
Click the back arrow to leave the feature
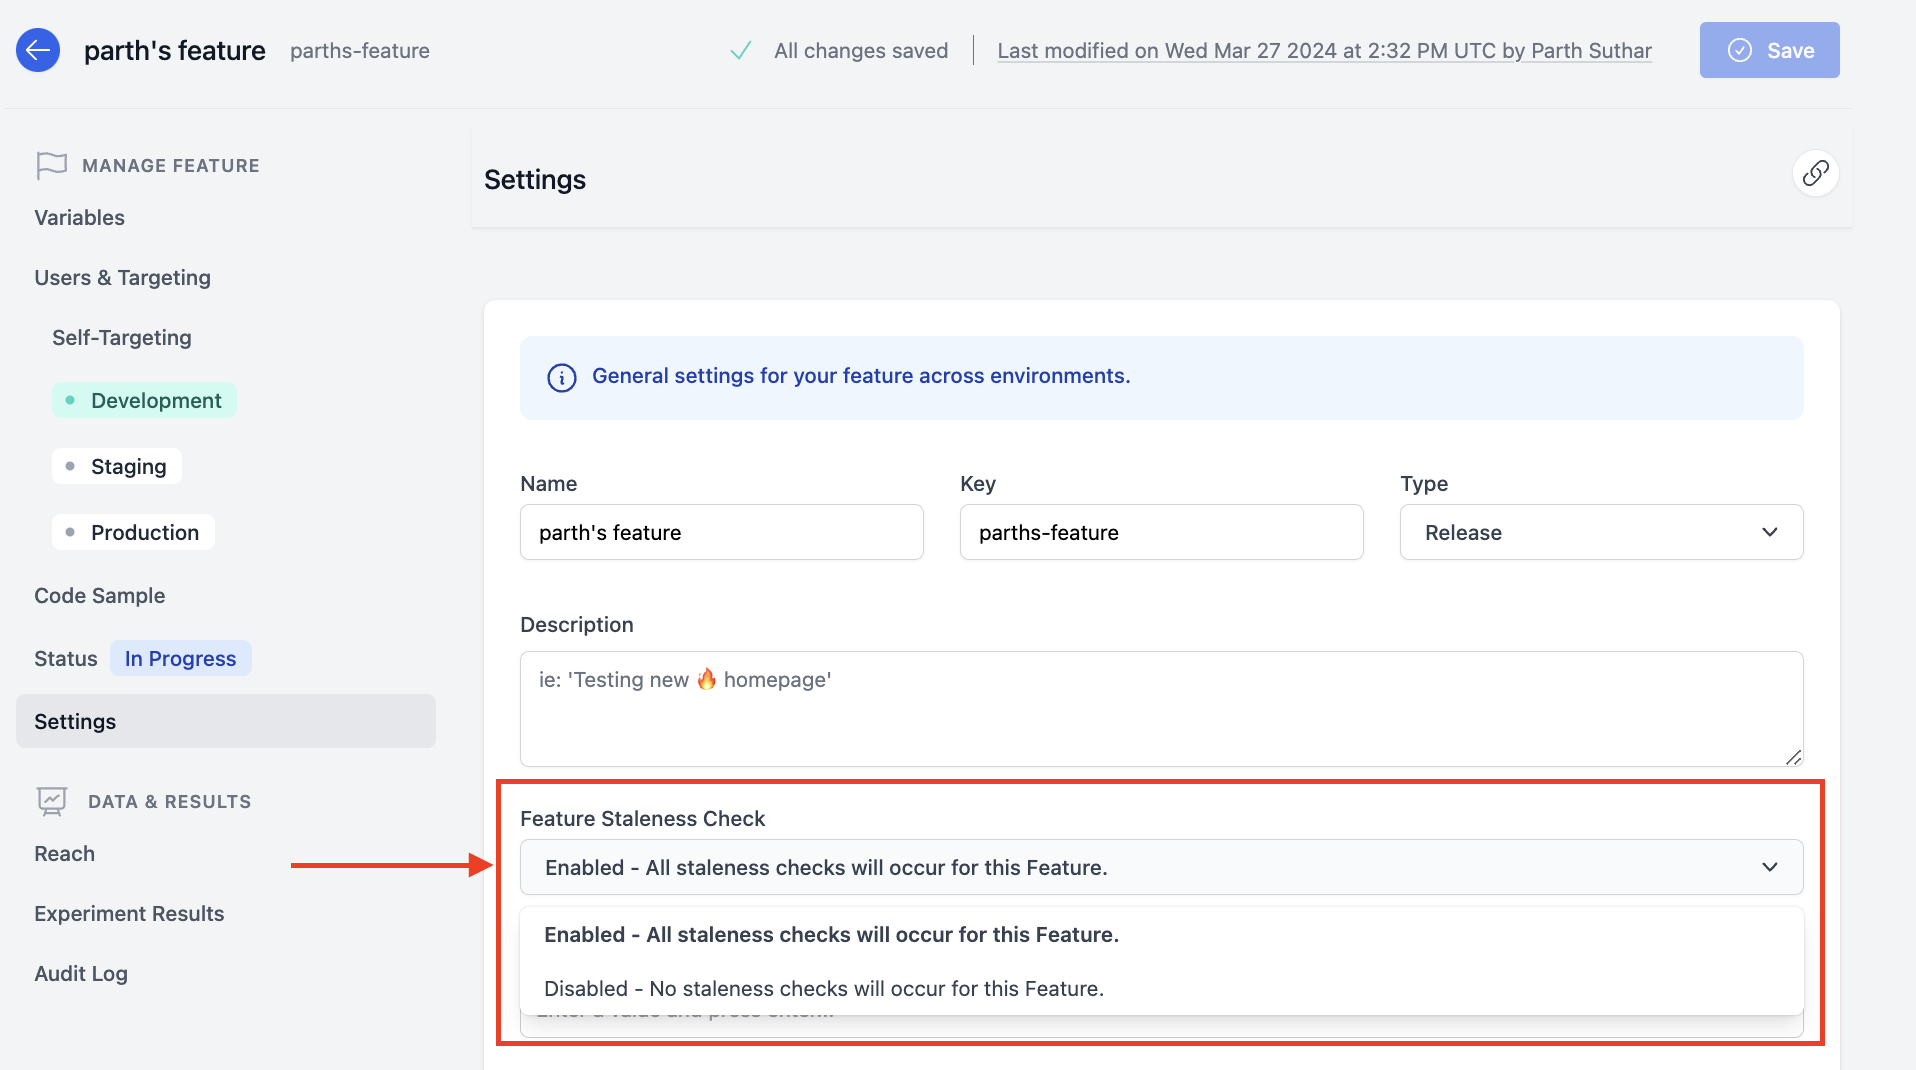tap(38, 50)
